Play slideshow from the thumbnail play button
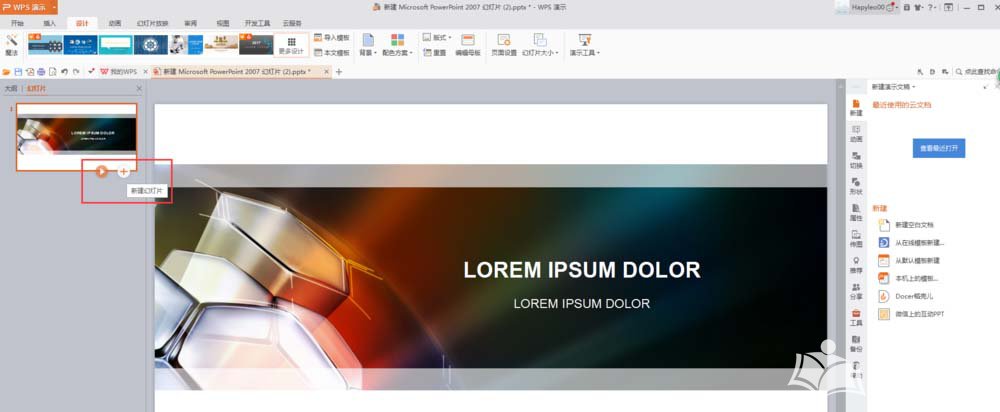 pyautogui.click(x=102, y=171)
